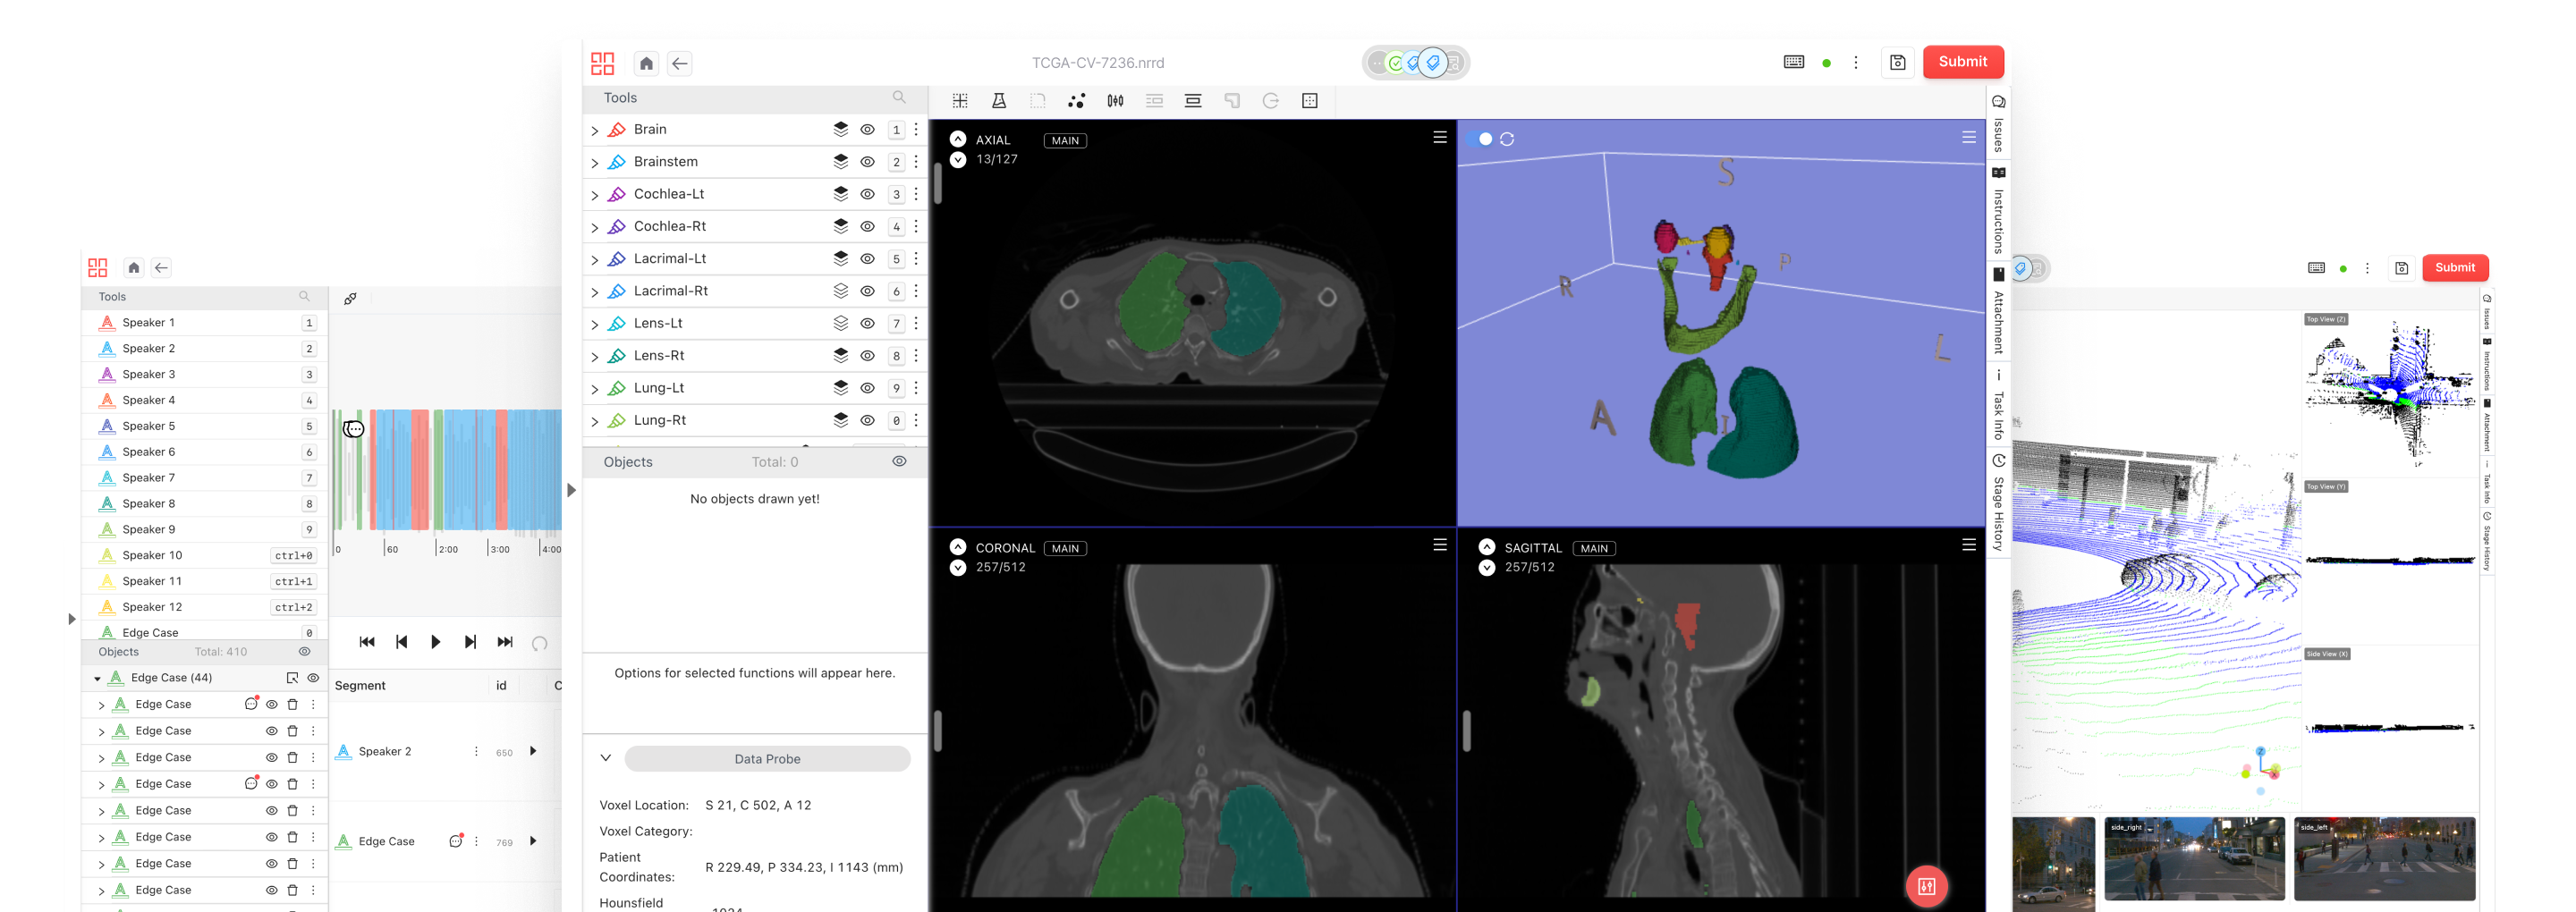Click the scattered dots icon in the toolbar
This screenshot has width=2576, height=912.
click(1076, 101)
